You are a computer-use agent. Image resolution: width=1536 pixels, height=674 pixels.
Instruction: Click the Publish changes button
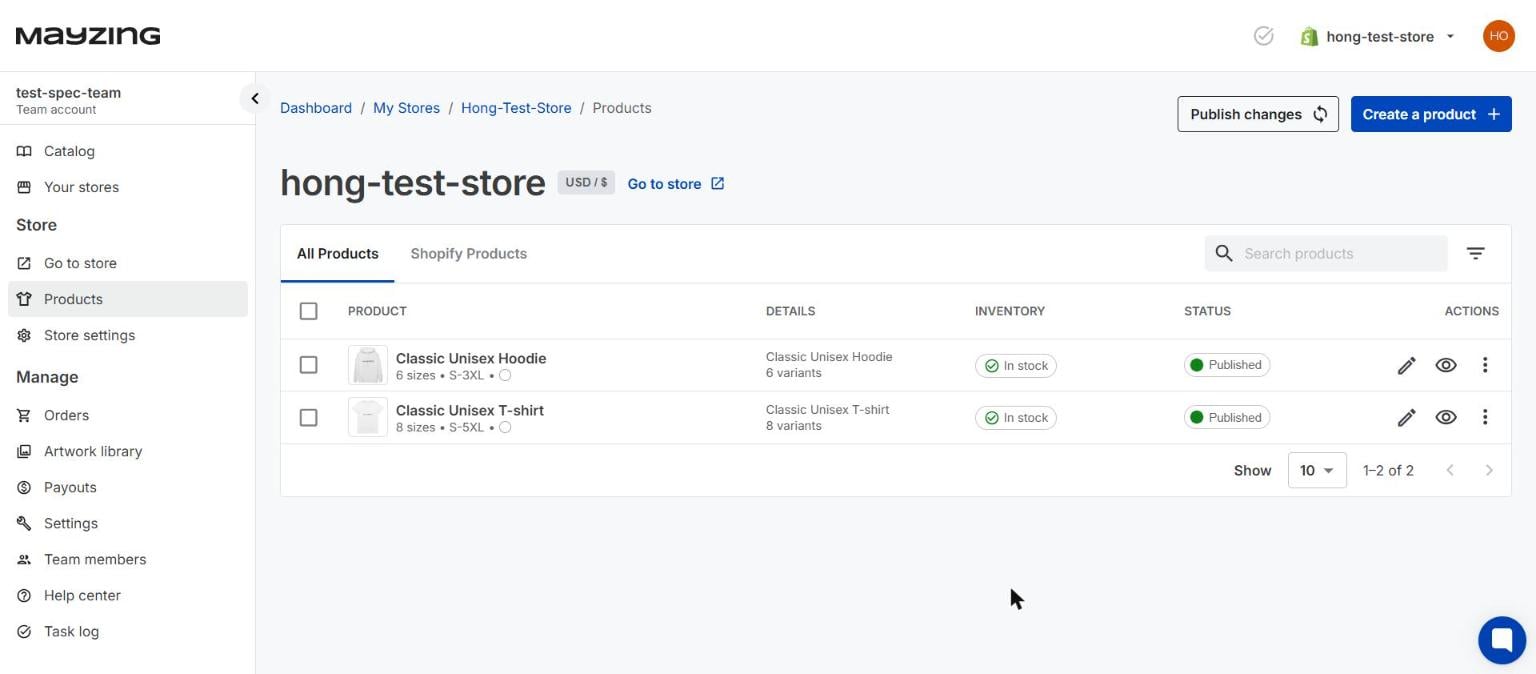coord(1257,114)
